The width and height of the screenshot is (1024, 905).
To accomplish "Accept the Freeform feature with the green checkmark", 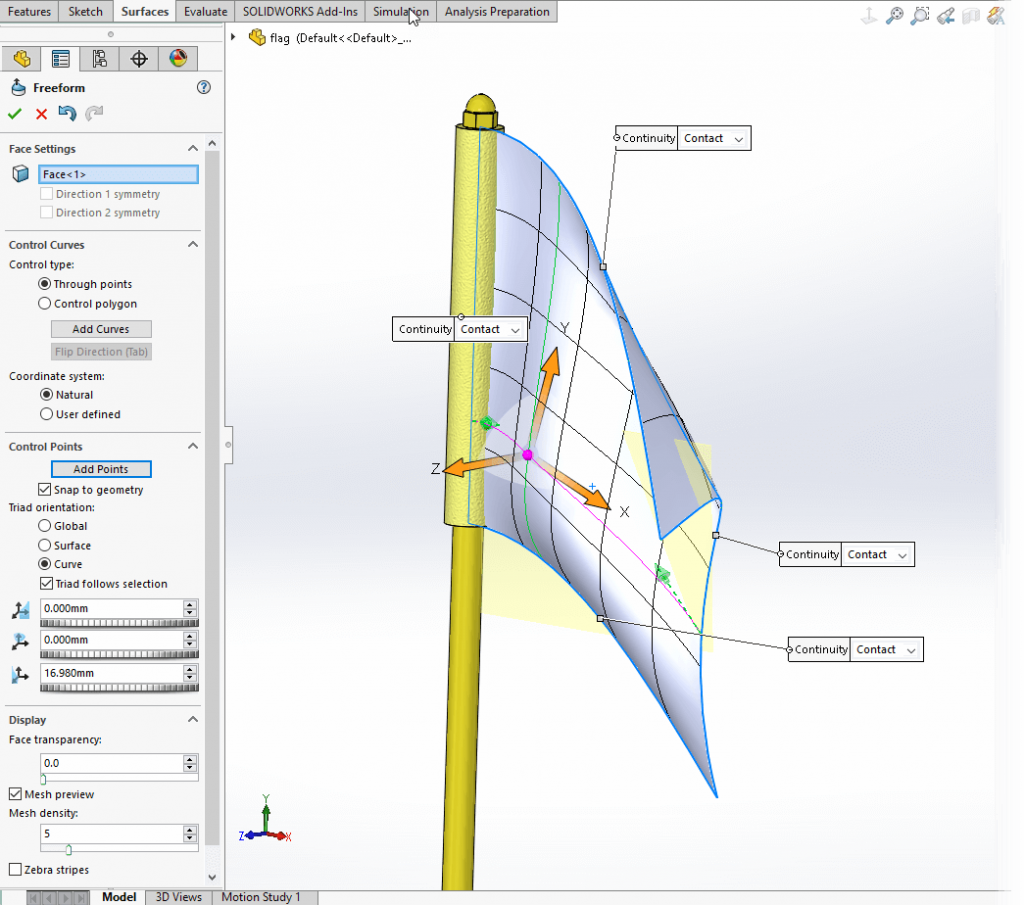I will (14, 113).
